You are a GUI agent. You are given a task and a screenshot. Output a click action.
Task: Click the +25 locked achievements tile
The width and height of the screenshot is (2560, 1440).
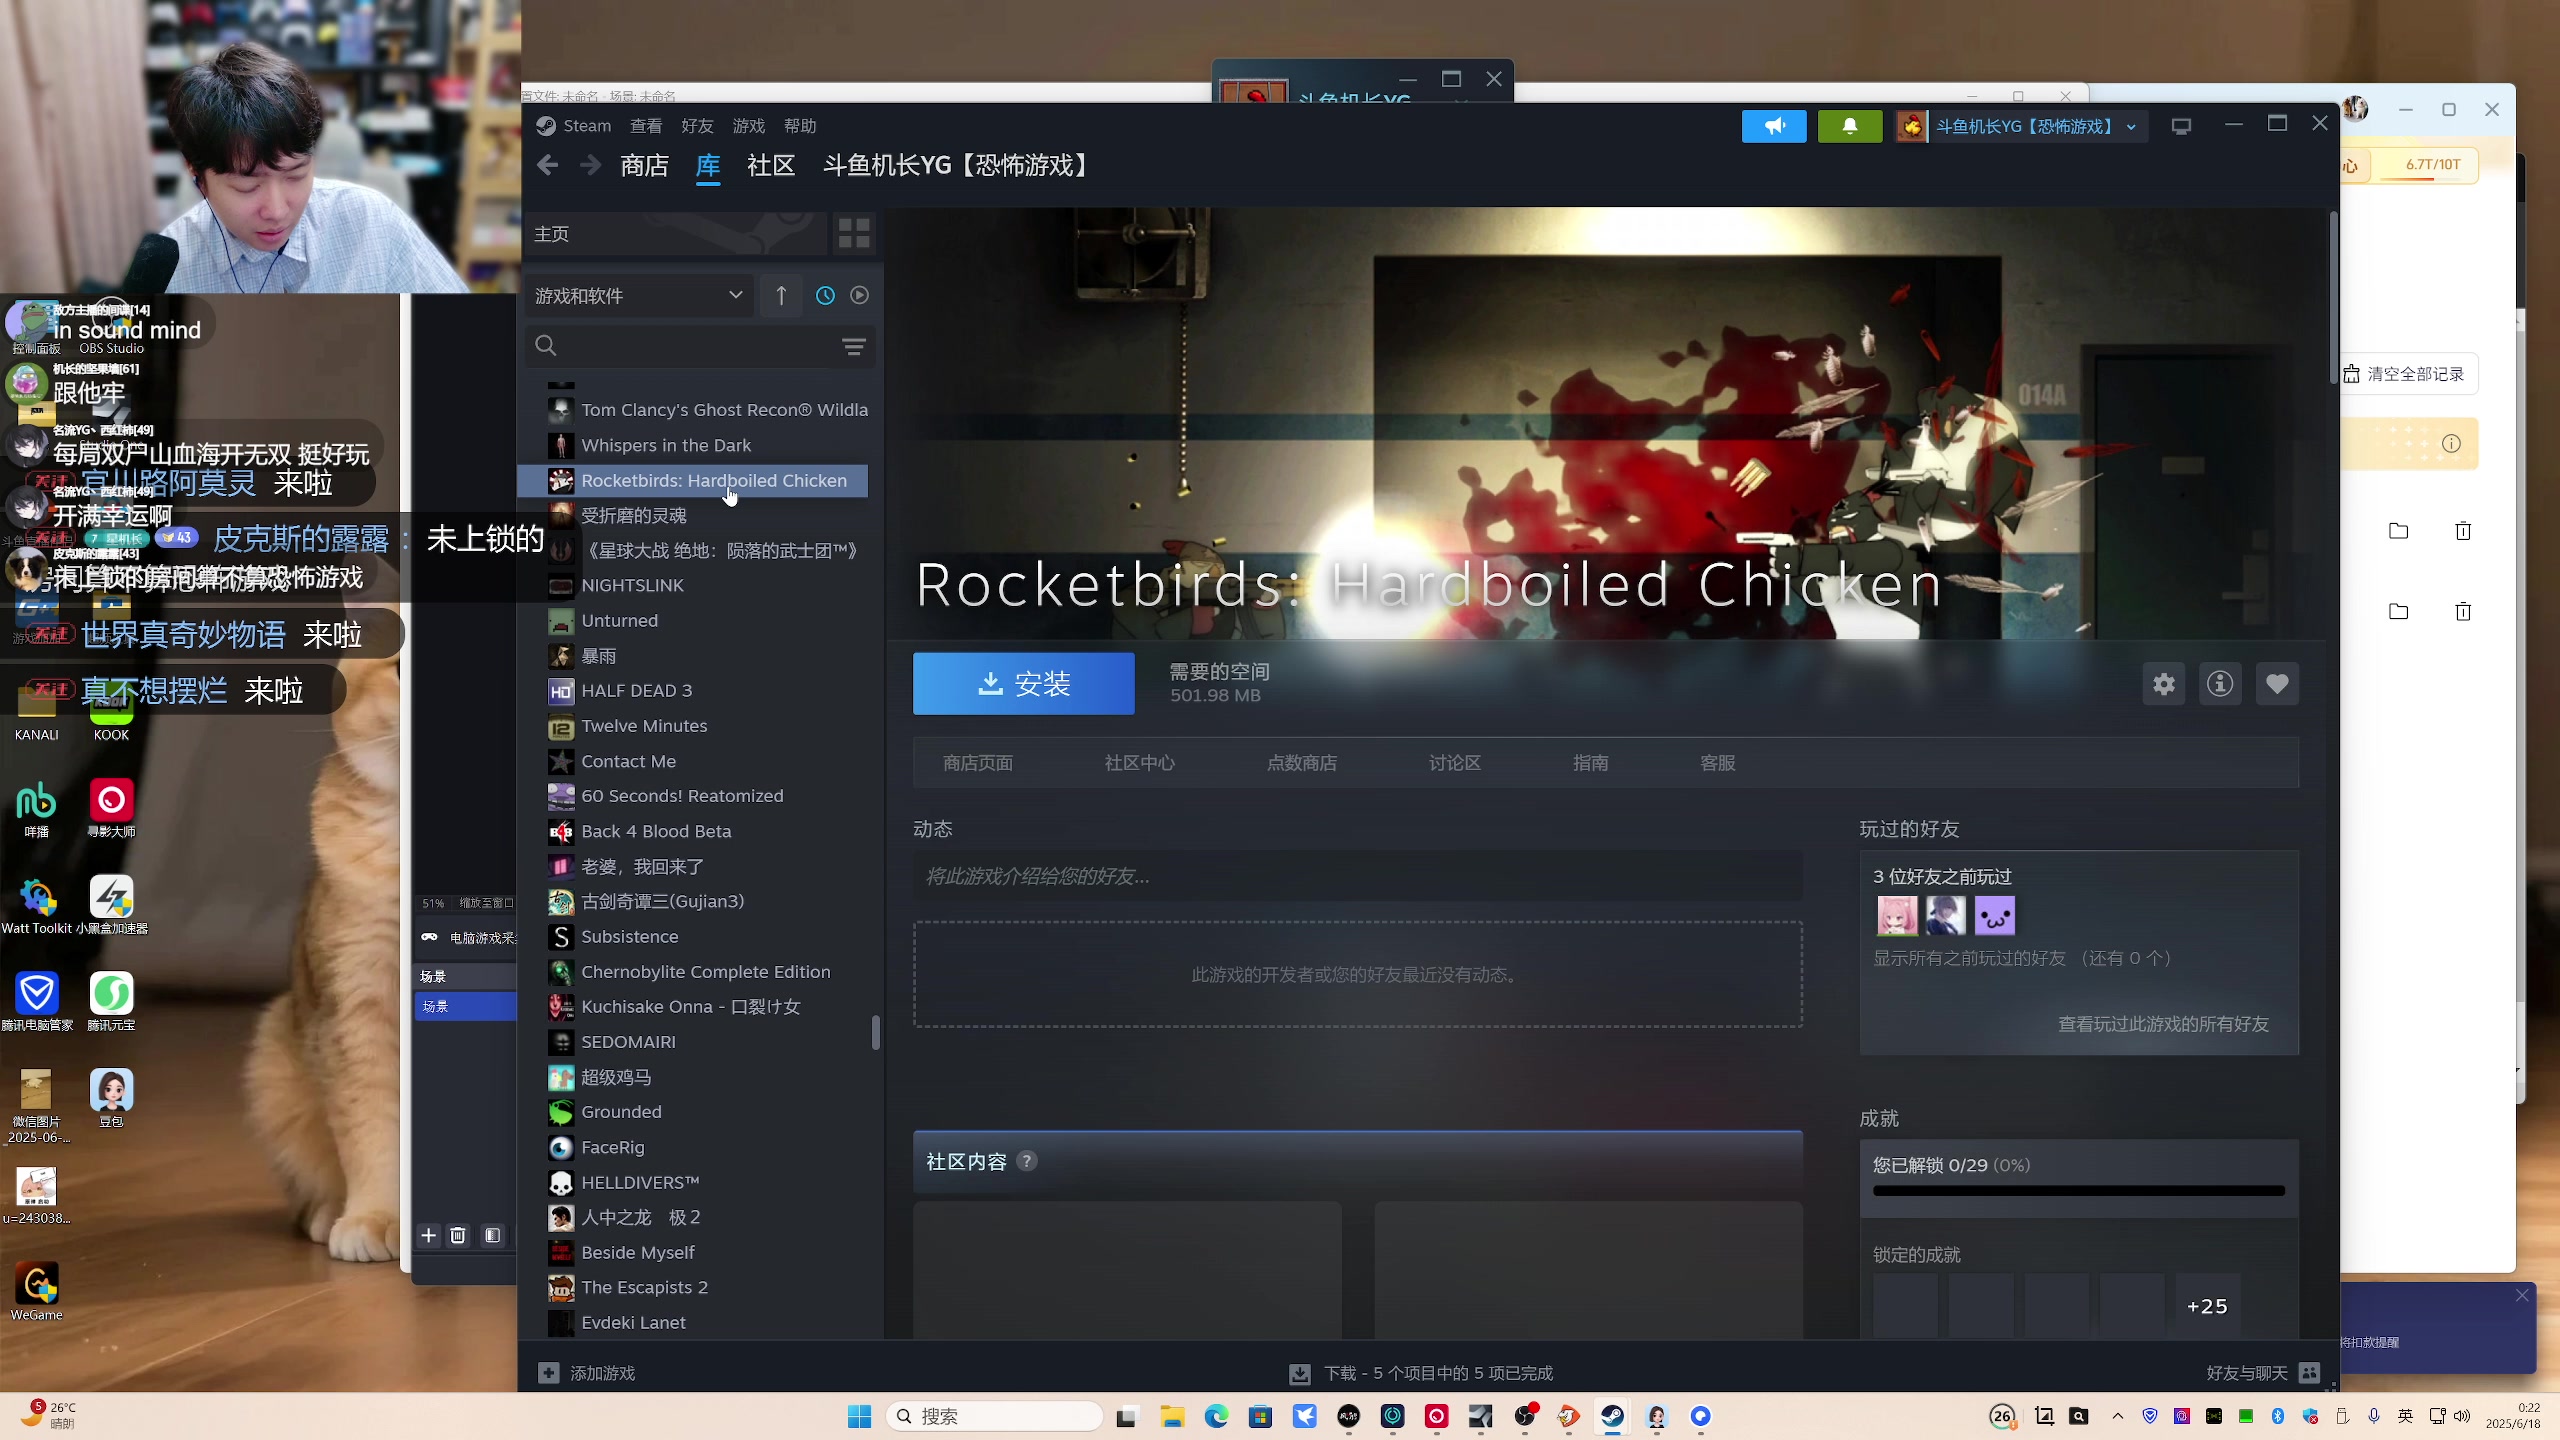click(2207, 1306)
